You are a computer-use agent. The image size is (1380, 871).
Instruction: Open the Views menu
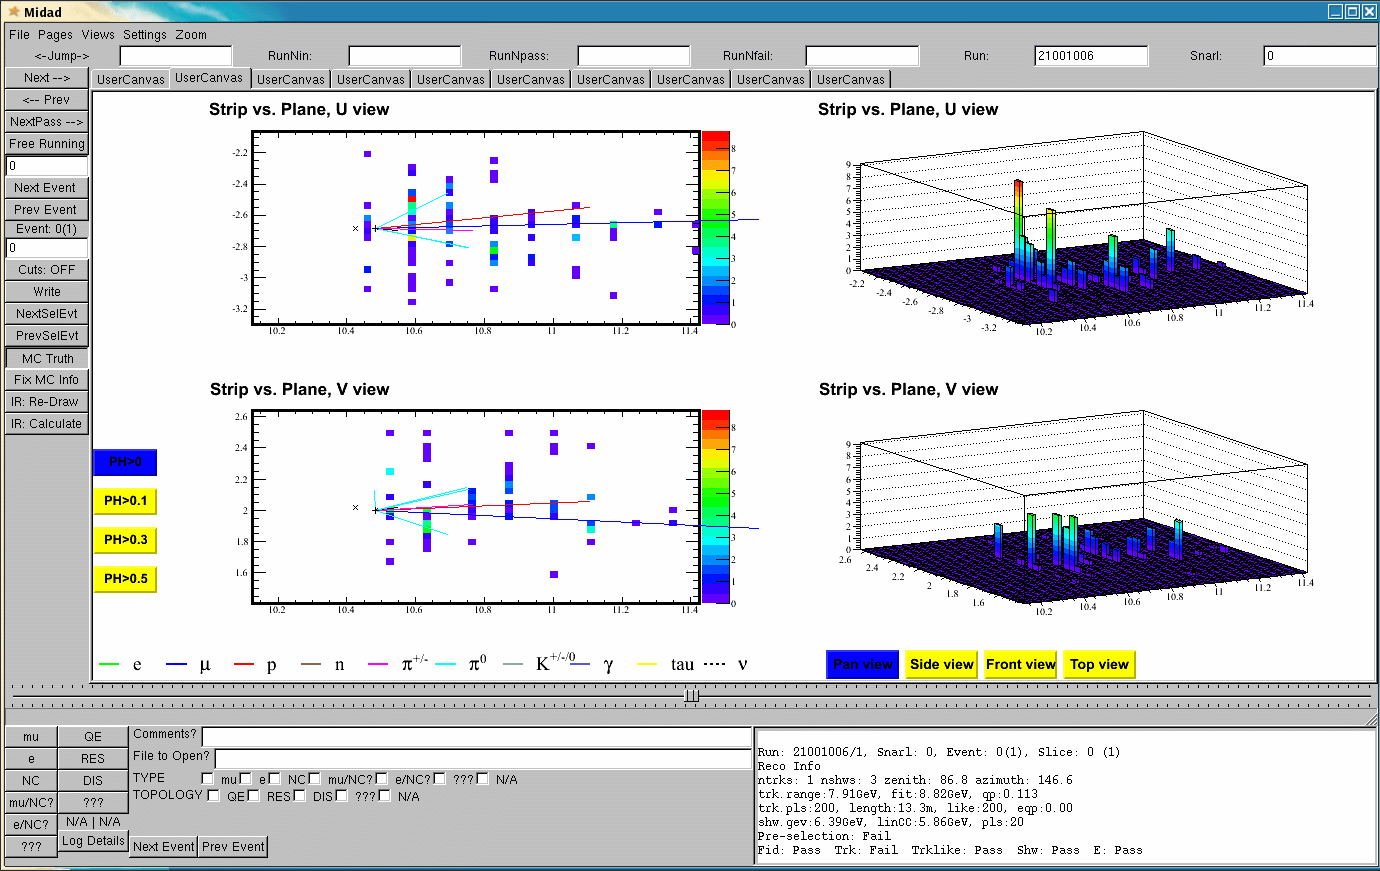point(98,34)
